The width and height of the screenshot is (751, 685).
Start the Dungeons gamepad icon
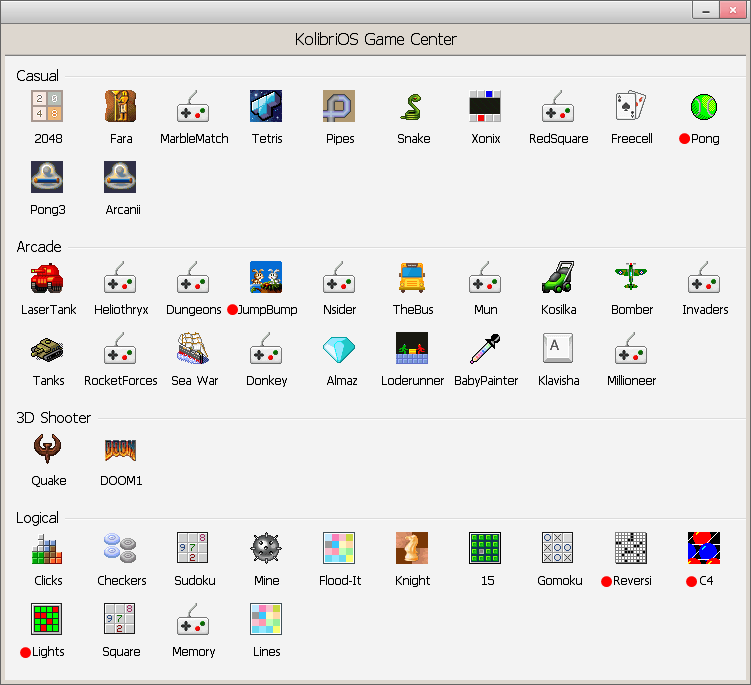click(193, 277)
